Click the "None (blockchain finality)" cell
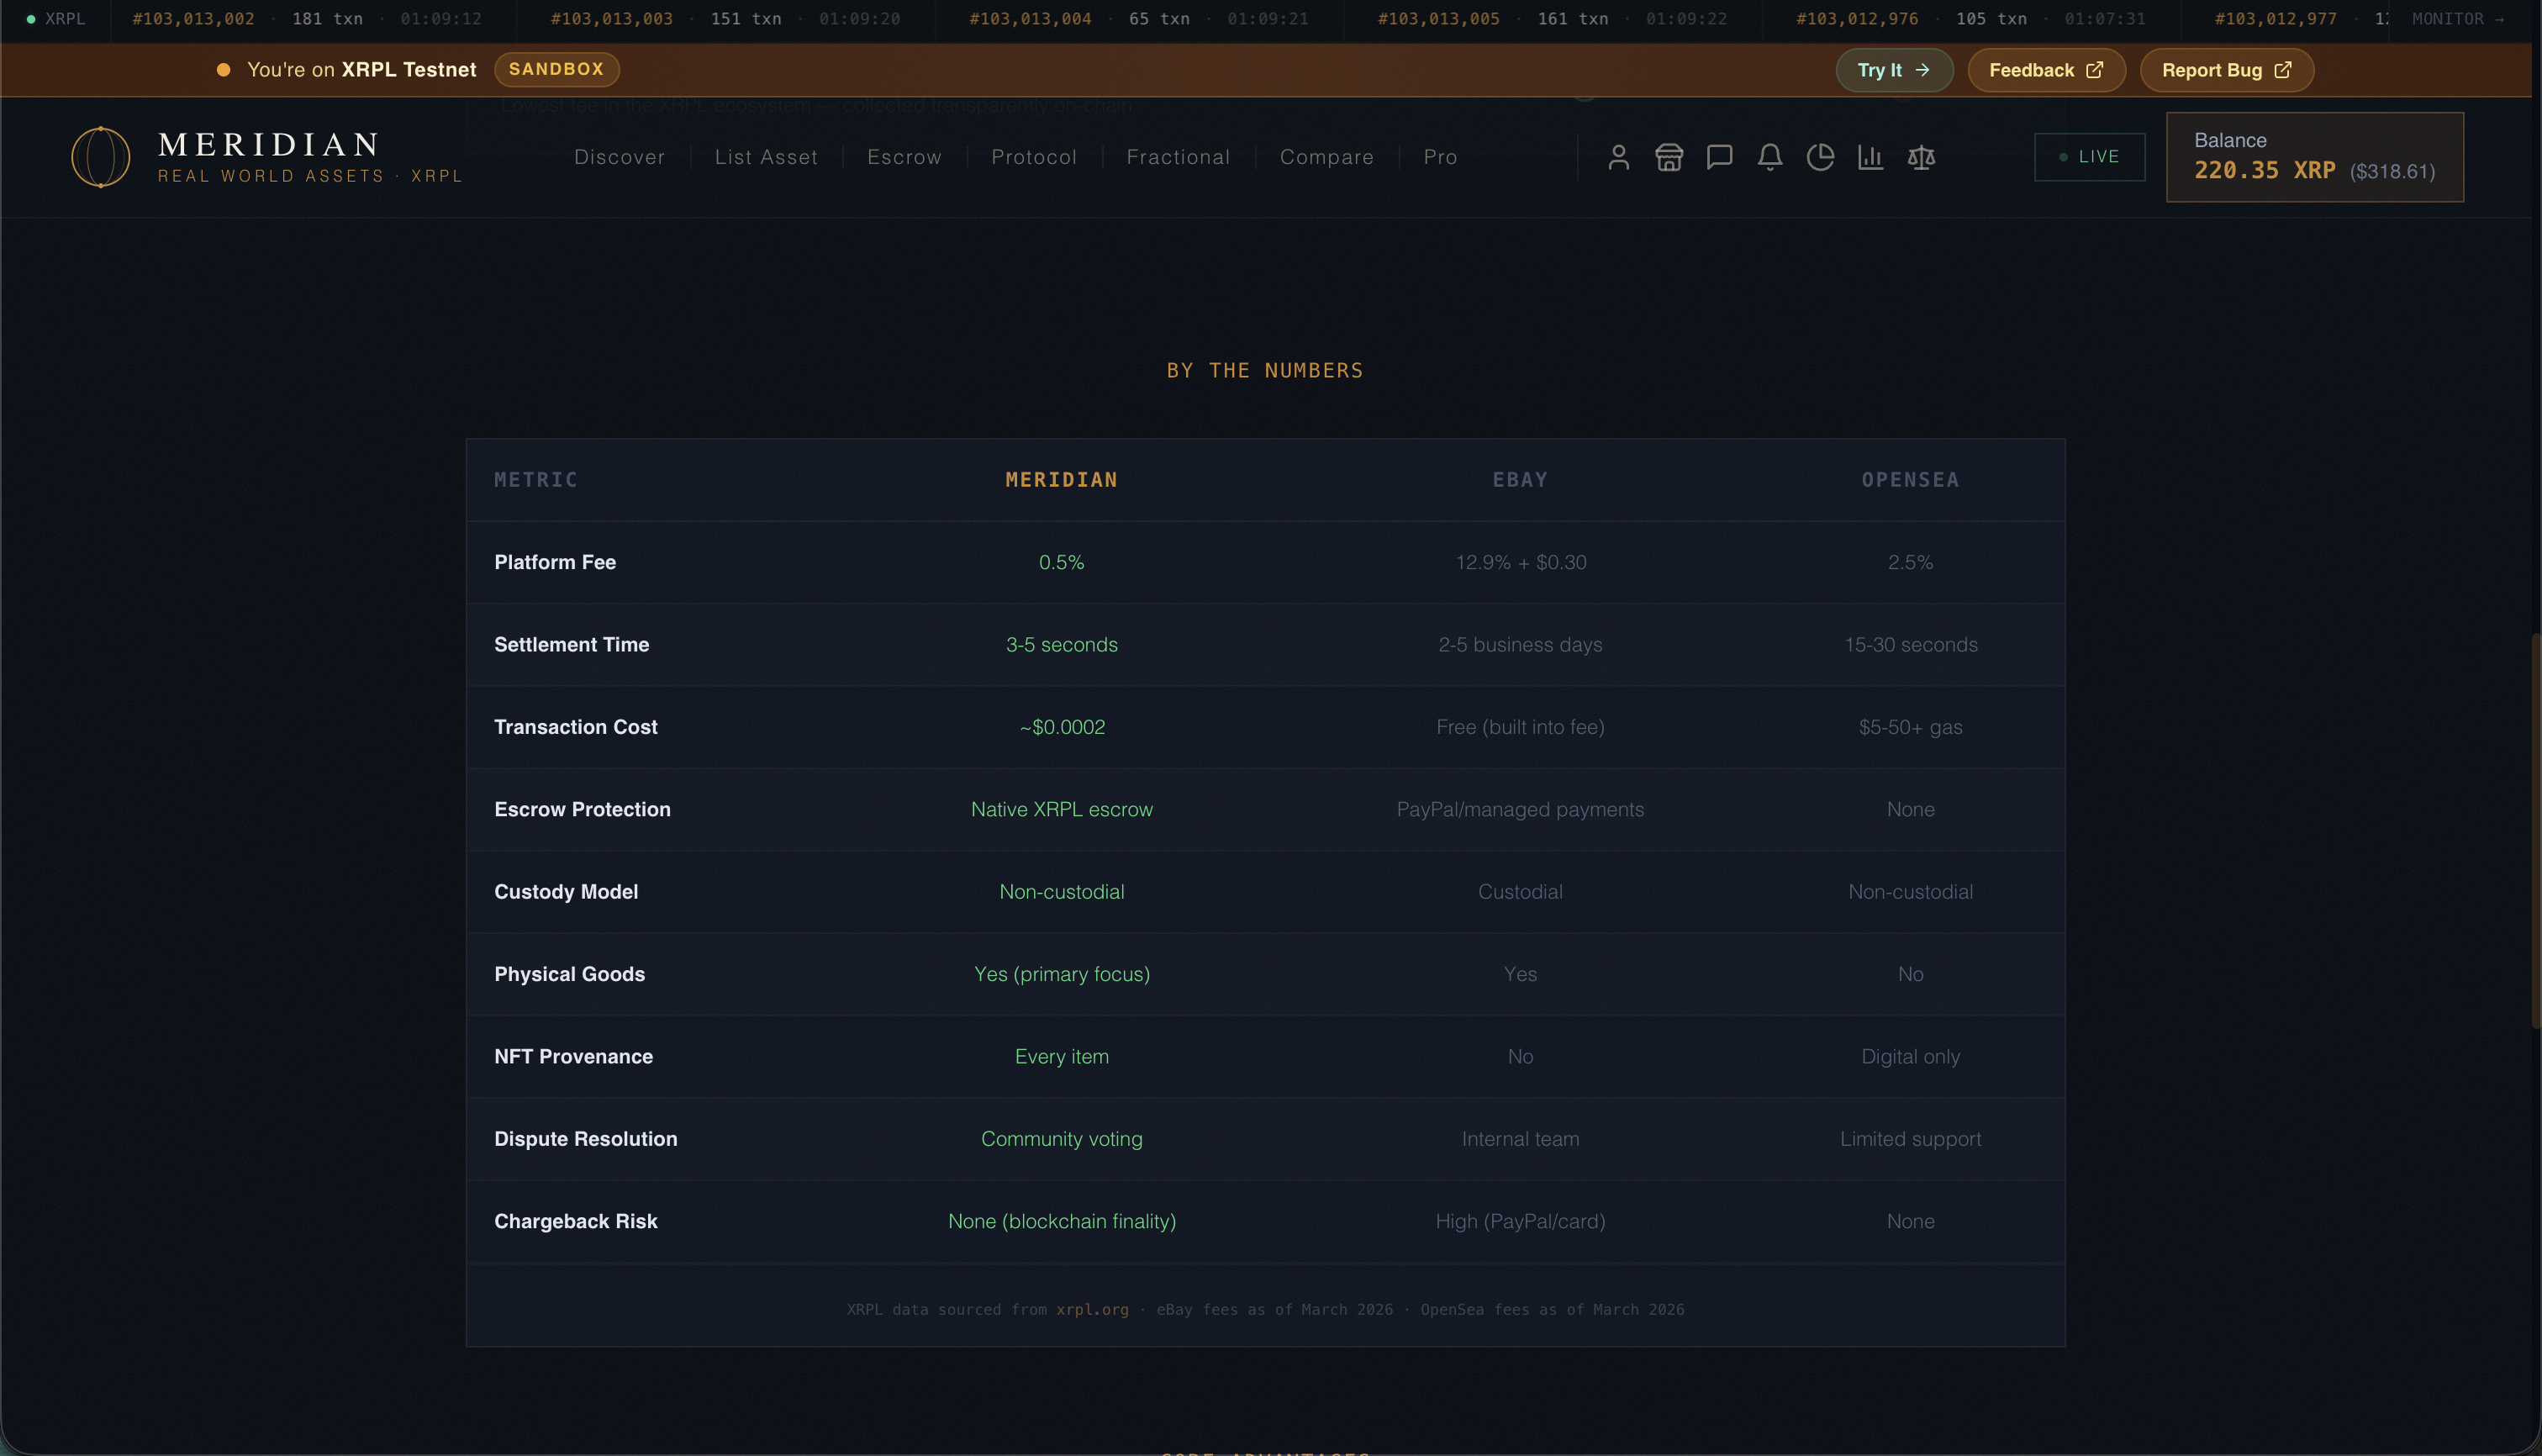Viewport: 2542px width, 1456px height. (x=1061, y=1222)
